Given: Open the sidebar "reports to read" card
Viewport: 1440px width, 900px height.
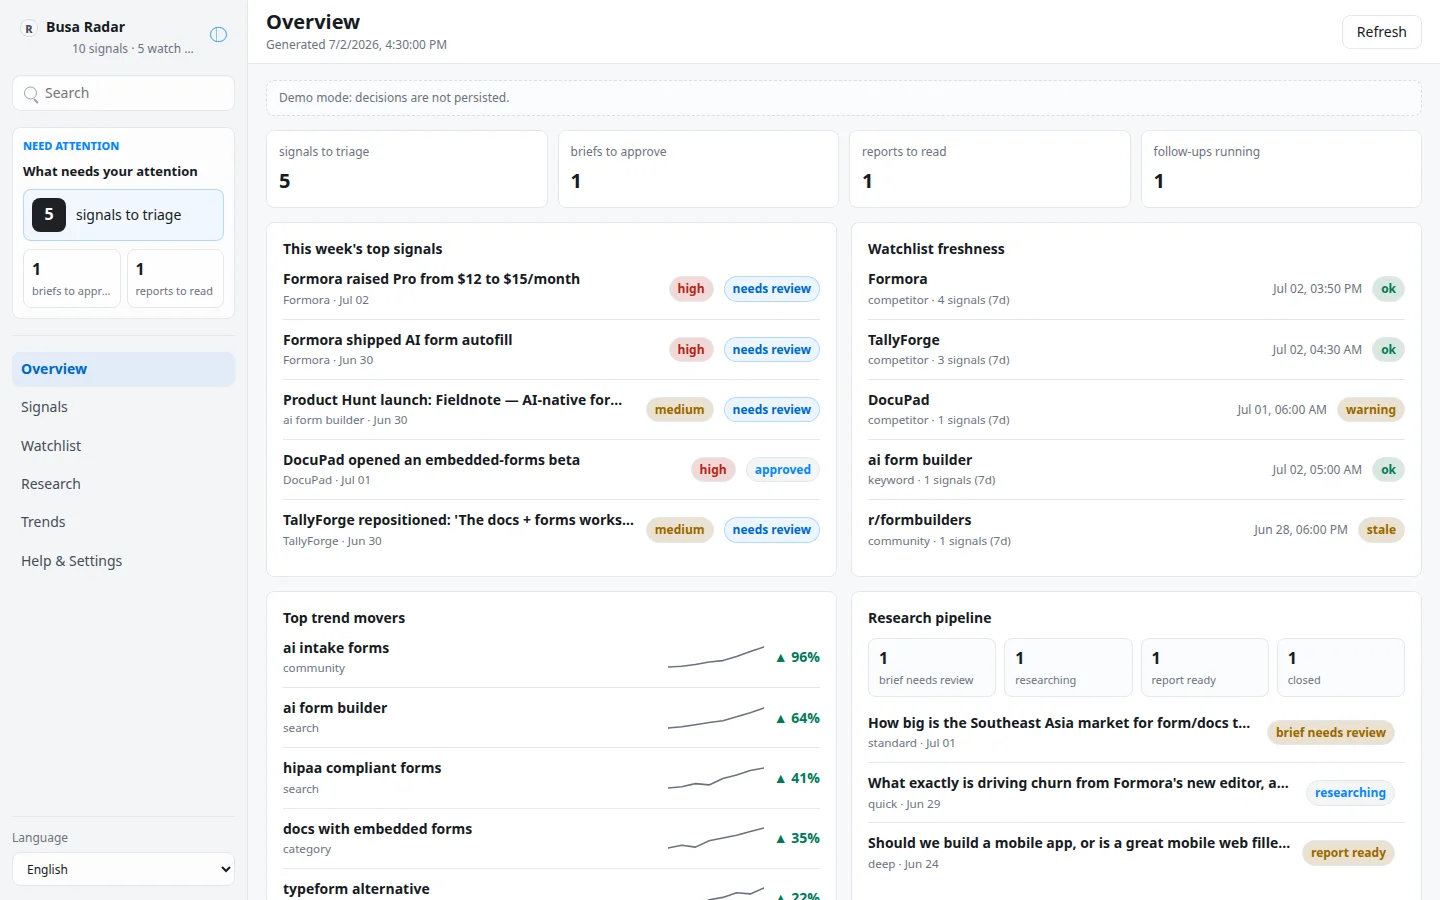Looking at the screenshot, I should point(175,278).
